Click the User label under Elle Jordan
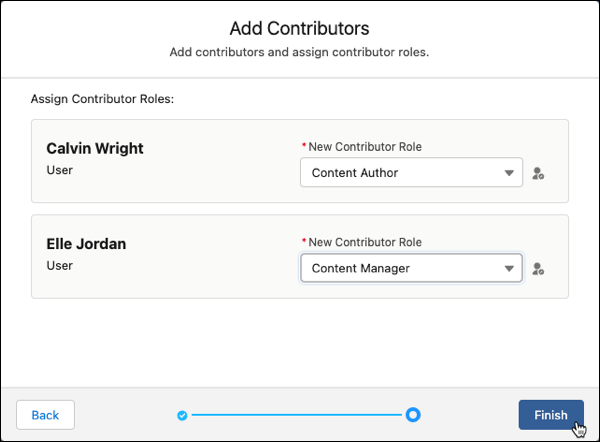The height and width of the screenshot is (442, 600). 60,266
